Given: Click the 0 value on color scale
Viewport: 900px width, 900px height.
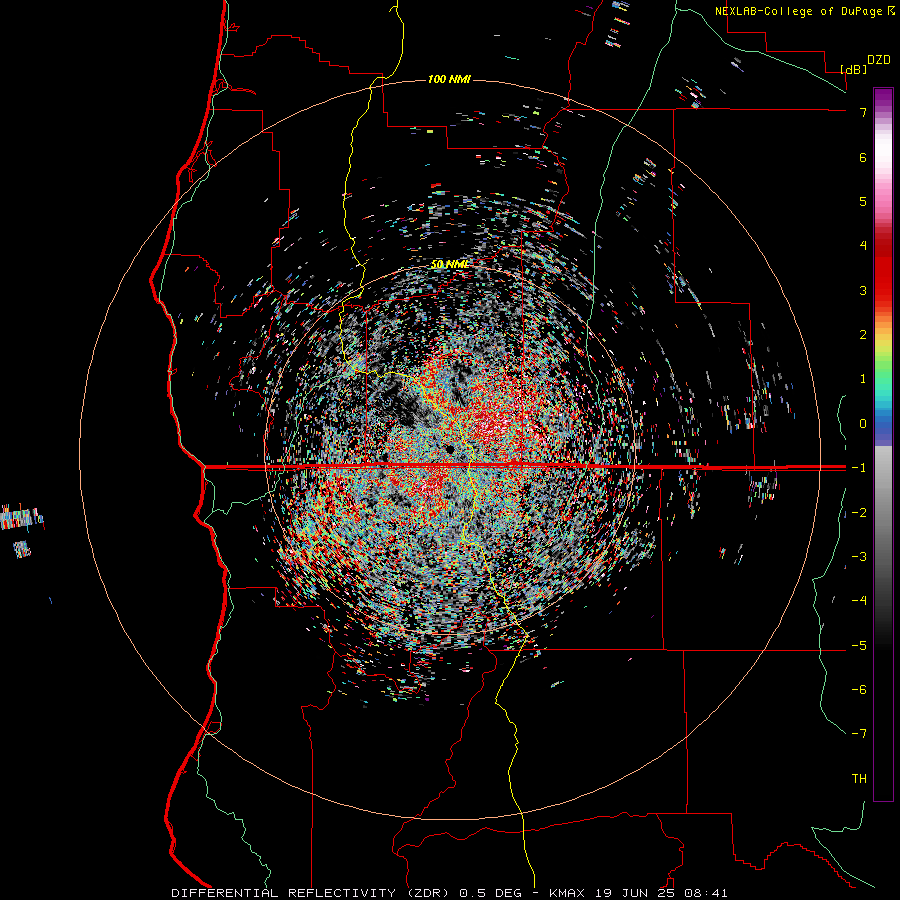Looking at the screenshot, I should 863,424.
